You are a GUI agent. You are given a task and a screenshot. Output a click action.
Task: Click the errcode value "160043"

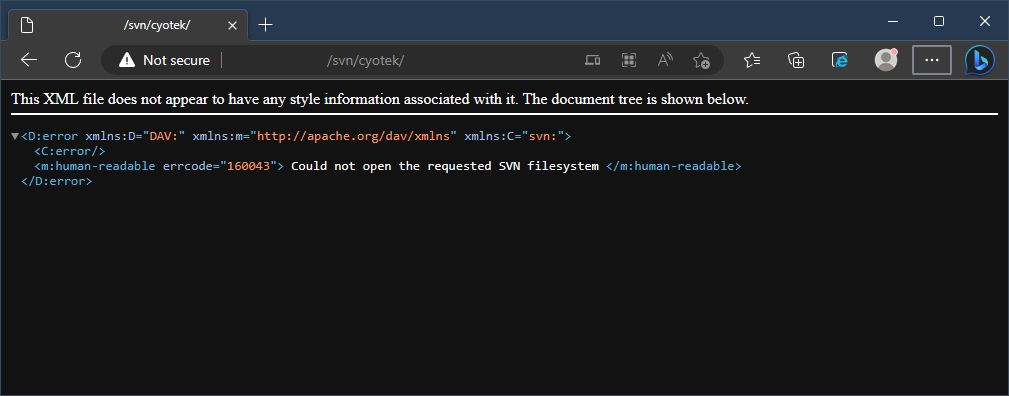(248, 166)
